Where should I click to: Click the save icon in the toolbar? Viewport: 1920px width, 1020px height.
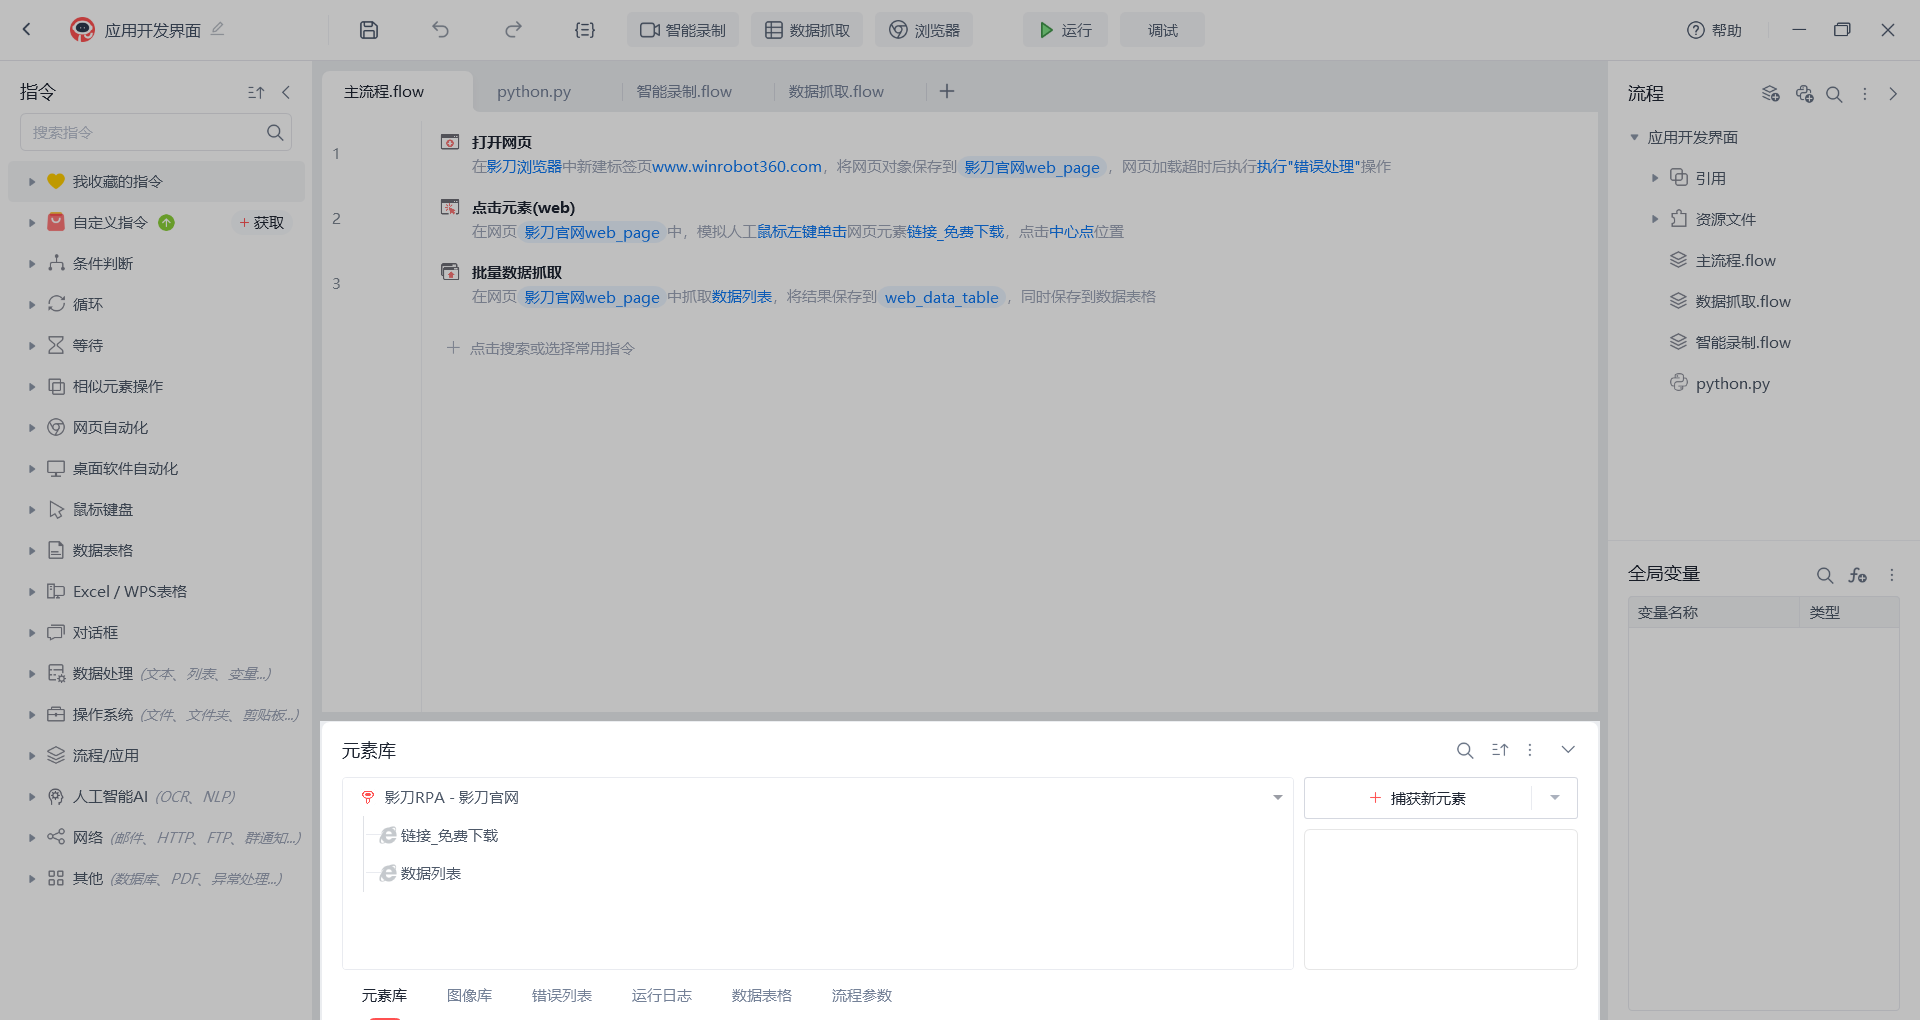tap(369, 30)
